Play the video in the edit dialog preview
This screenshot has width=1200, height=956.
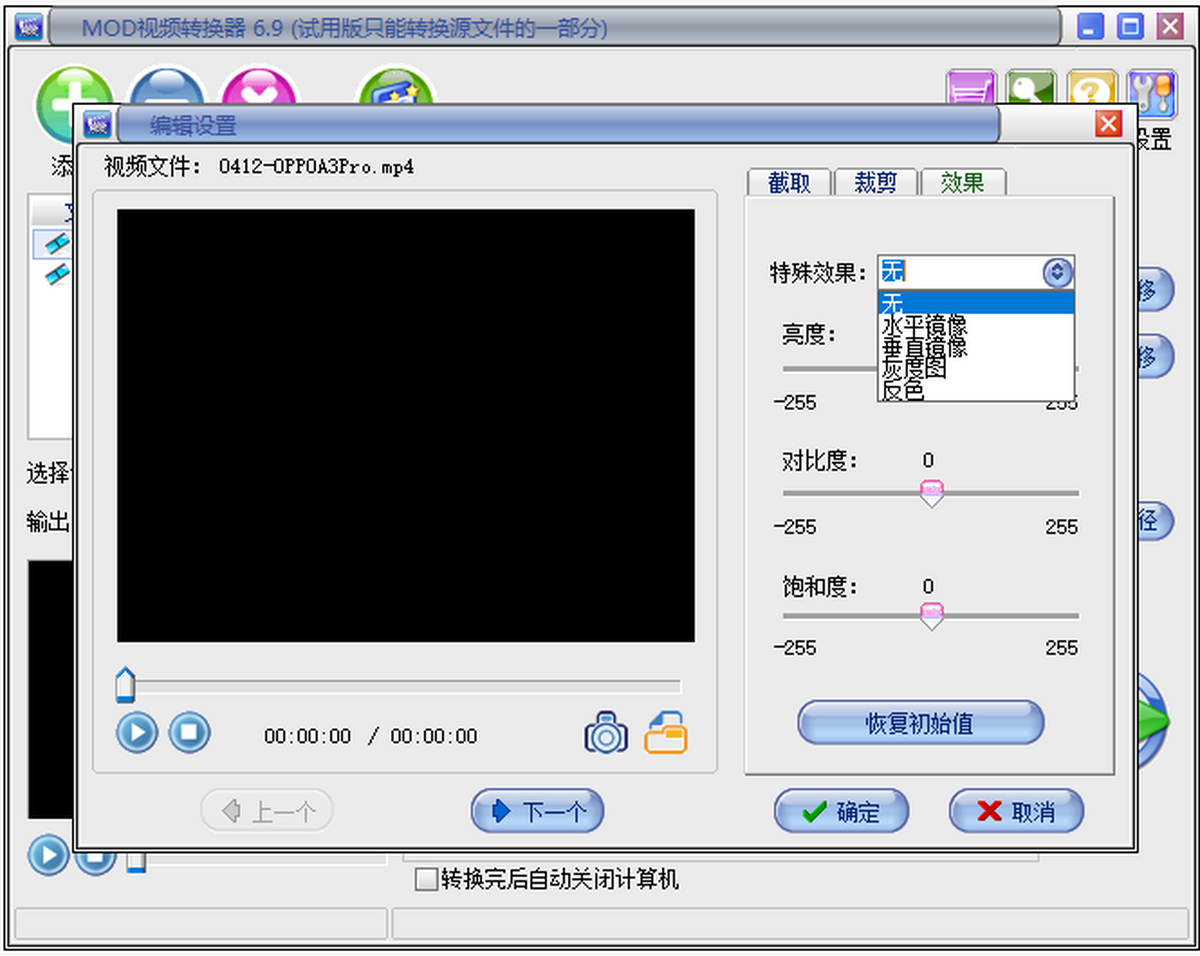137,733
